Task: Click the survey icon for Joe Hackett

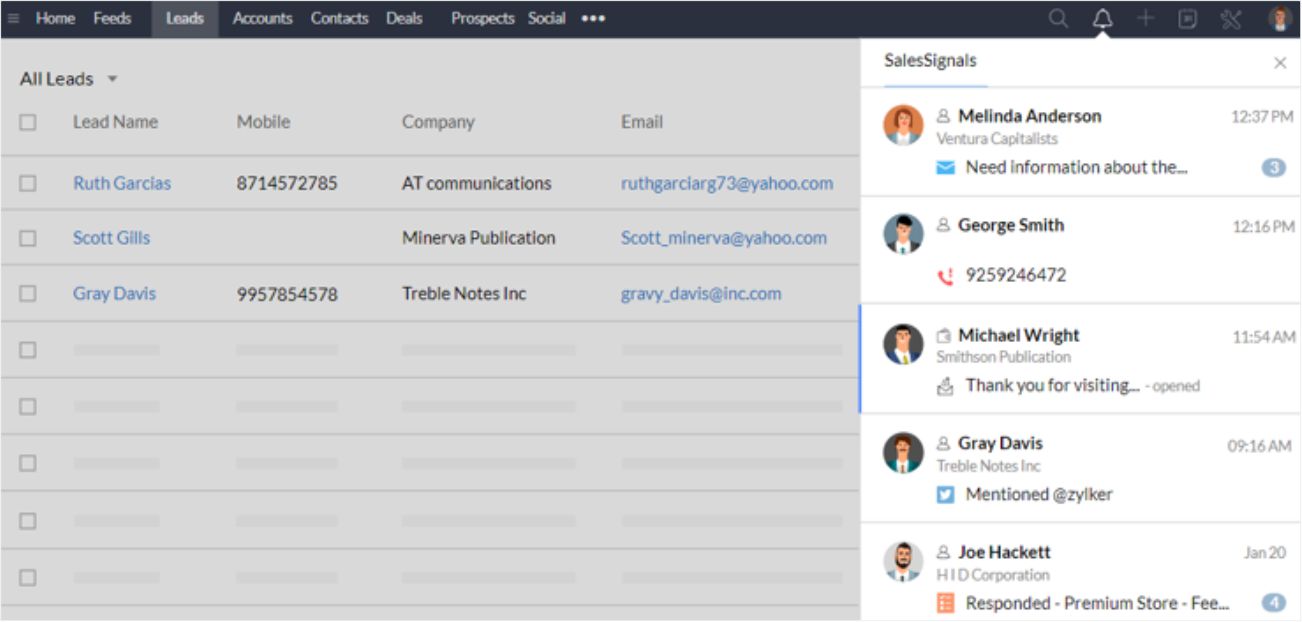Action: pos(945,603)
